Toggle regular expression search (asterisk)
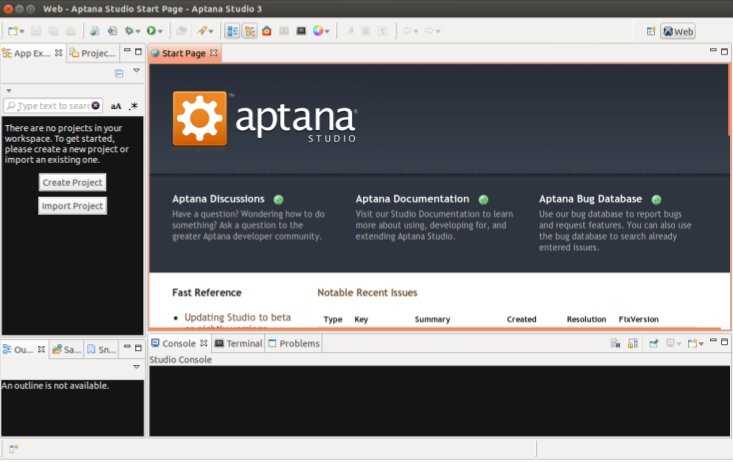The height and width of the screenshot is (462, 733). [x=134, y=106]
